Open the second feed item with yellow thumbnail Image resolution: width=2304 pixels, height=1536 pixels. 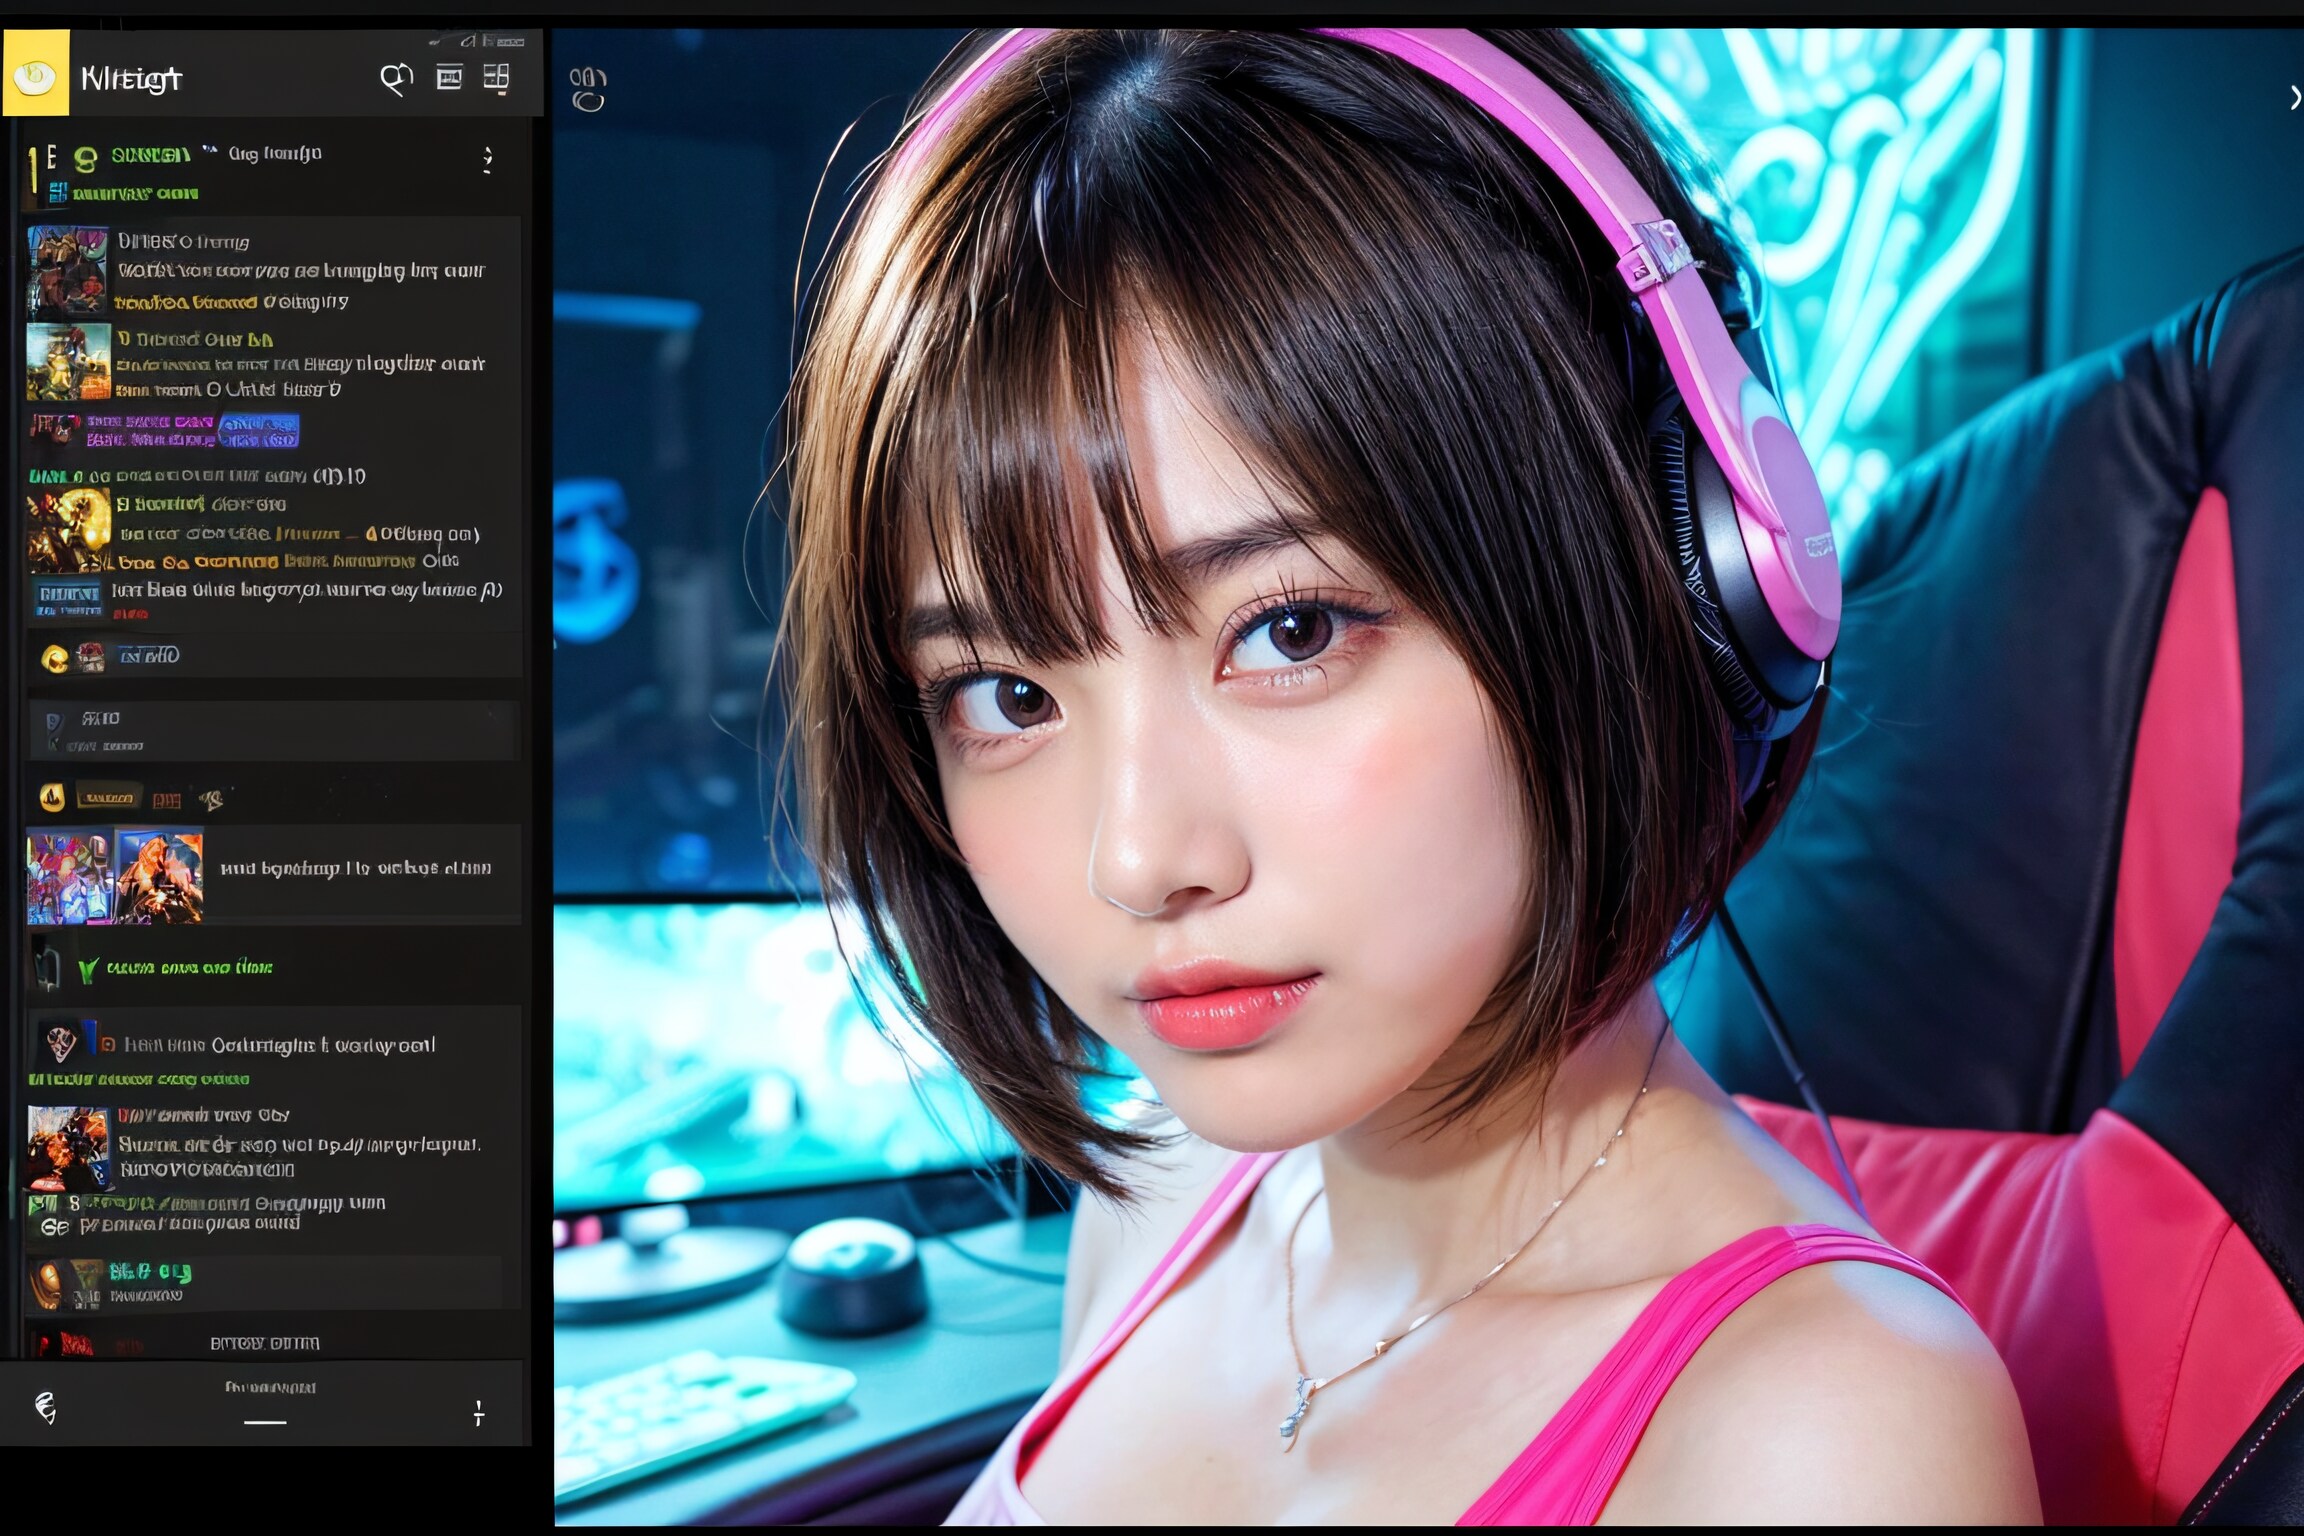(x=68, y=362)
